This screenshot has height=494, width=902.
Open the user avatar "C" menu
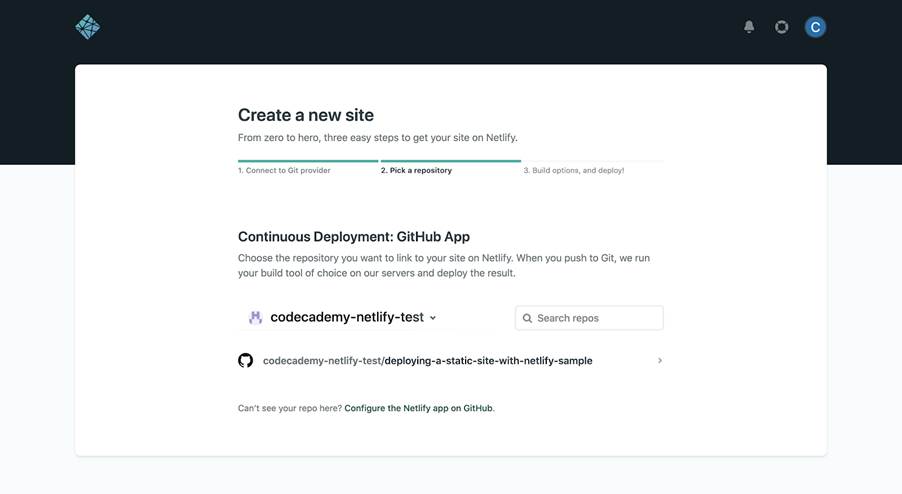point(815,27)
